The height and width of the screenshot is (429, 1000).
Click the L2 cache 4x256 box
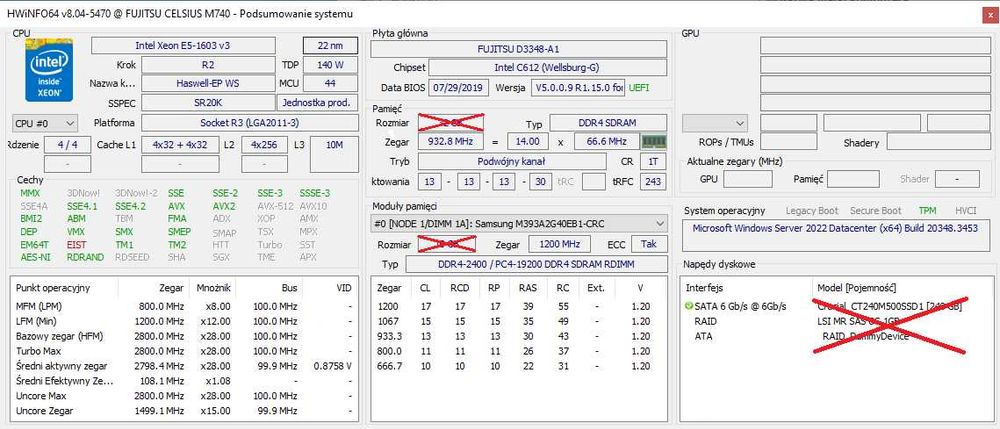pyautogui.click(x=264, y=145)
